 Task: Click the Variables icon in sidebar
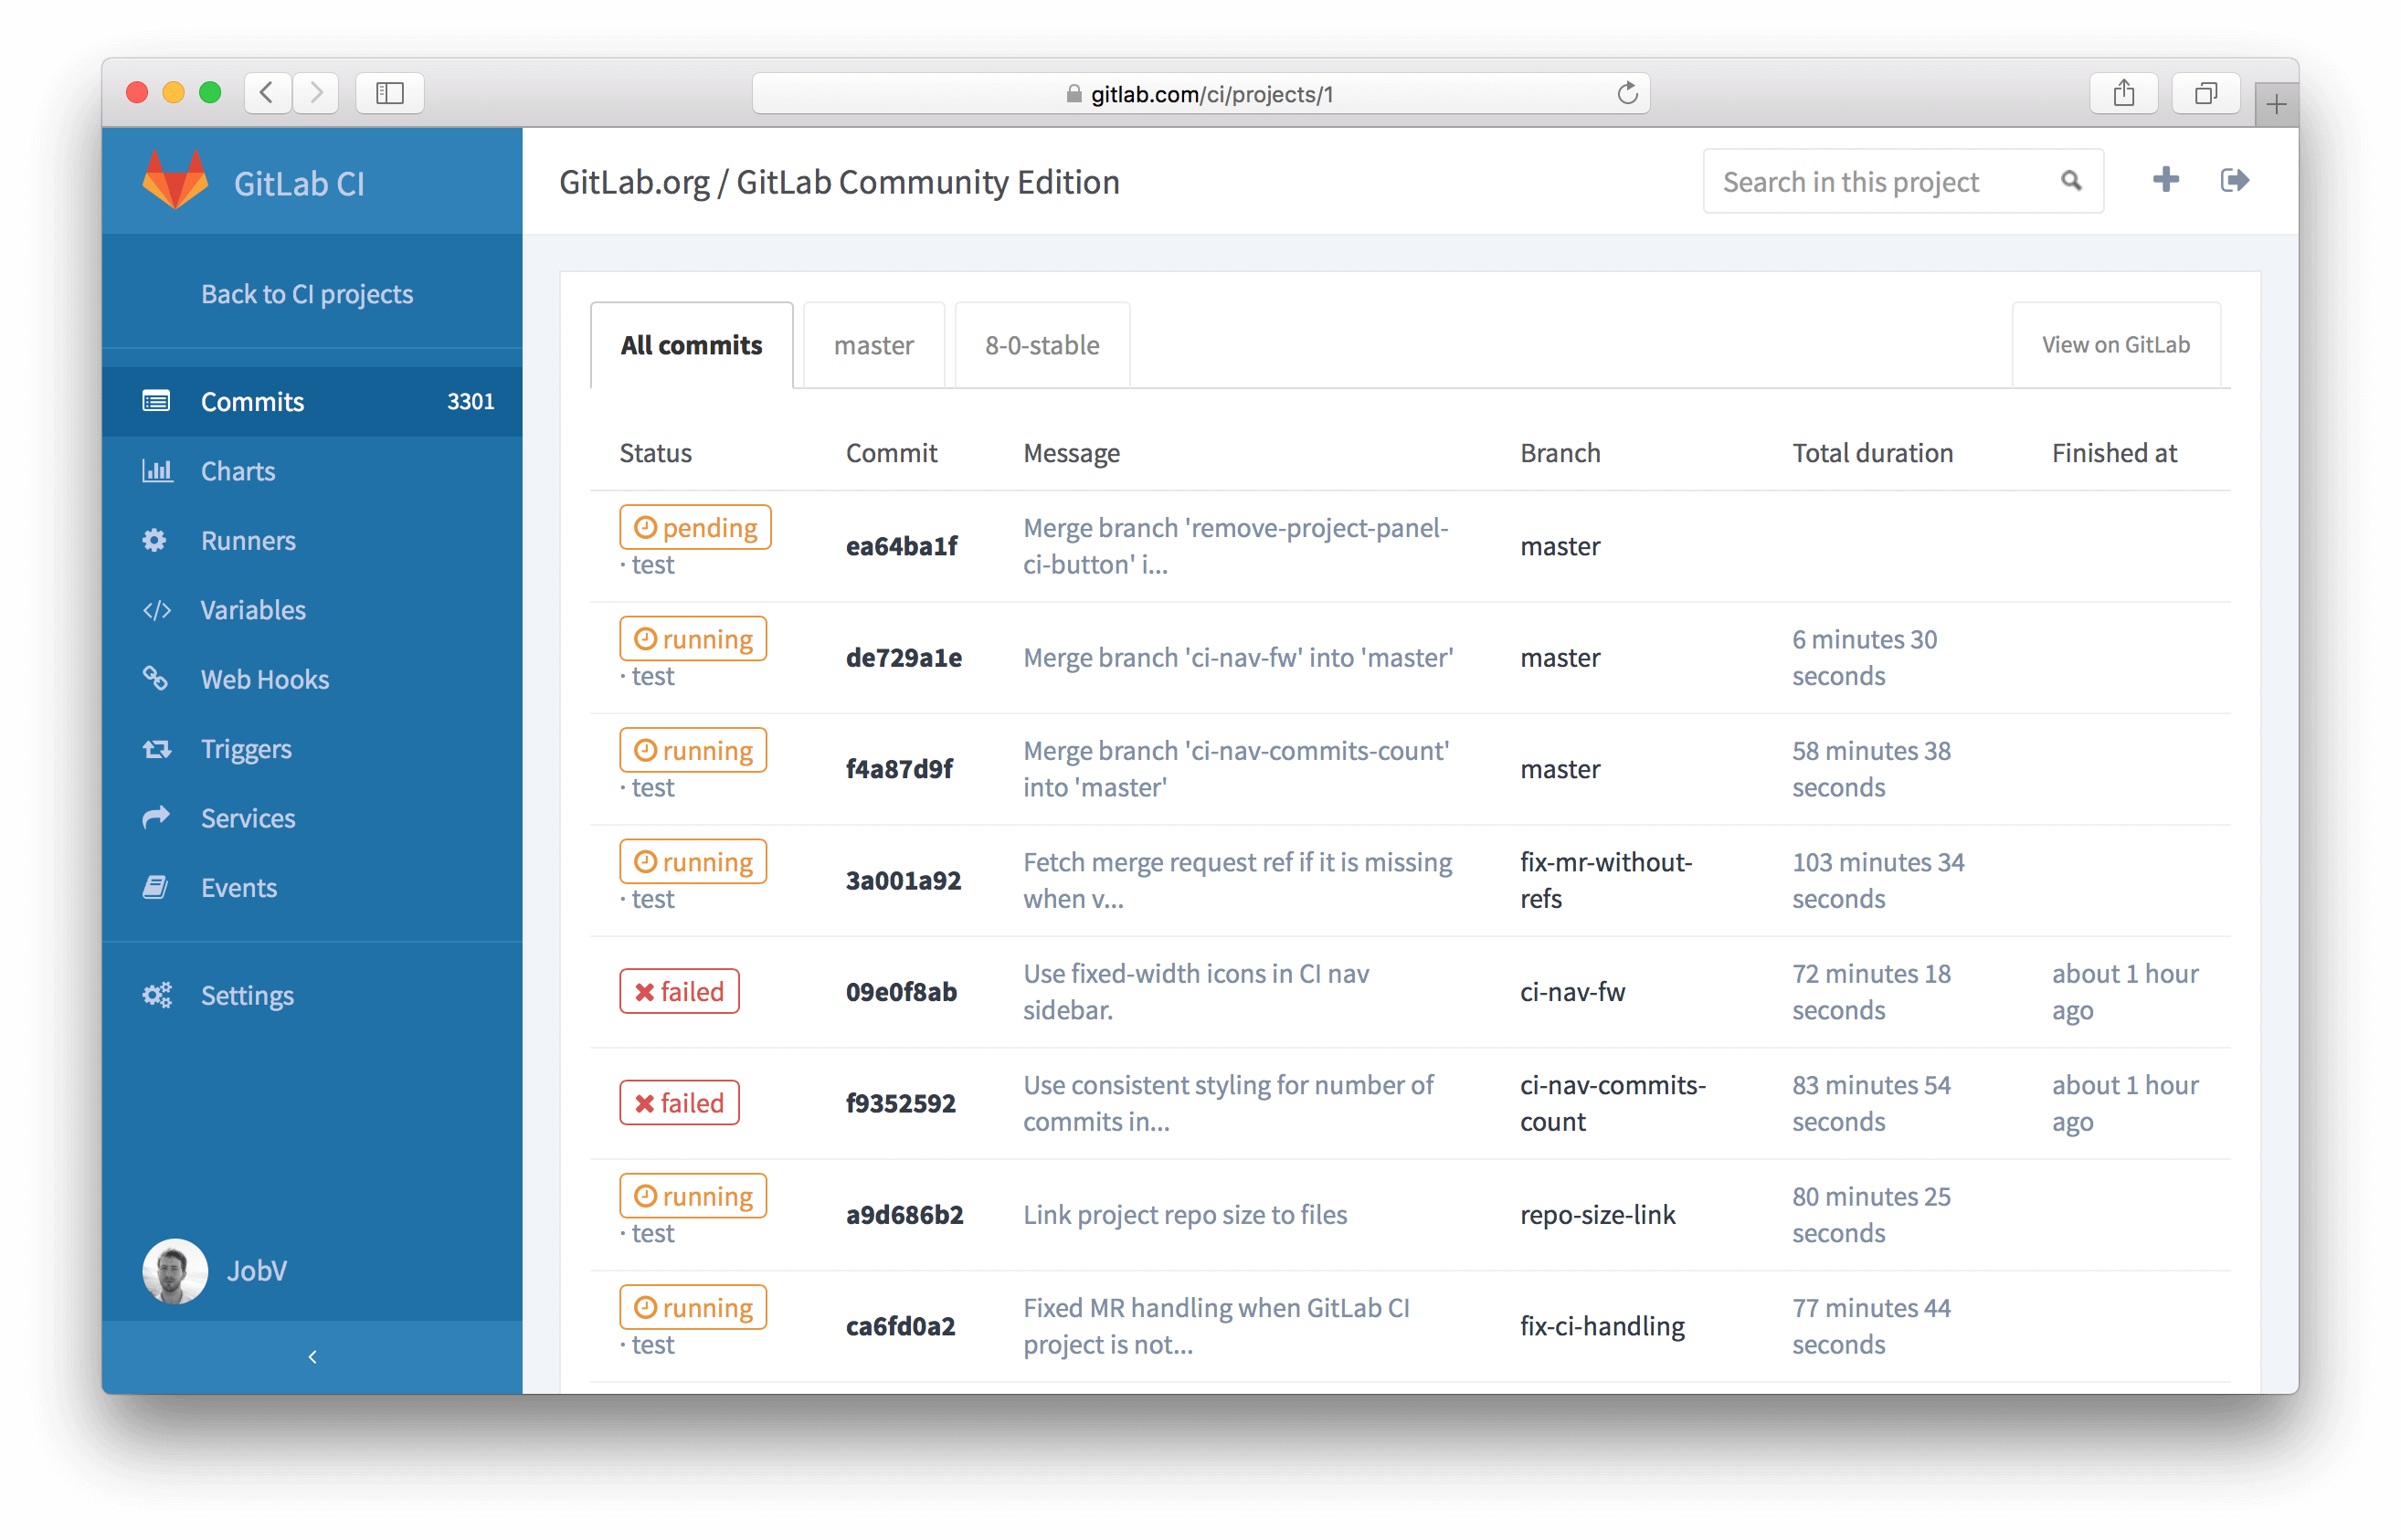[155, 609]
